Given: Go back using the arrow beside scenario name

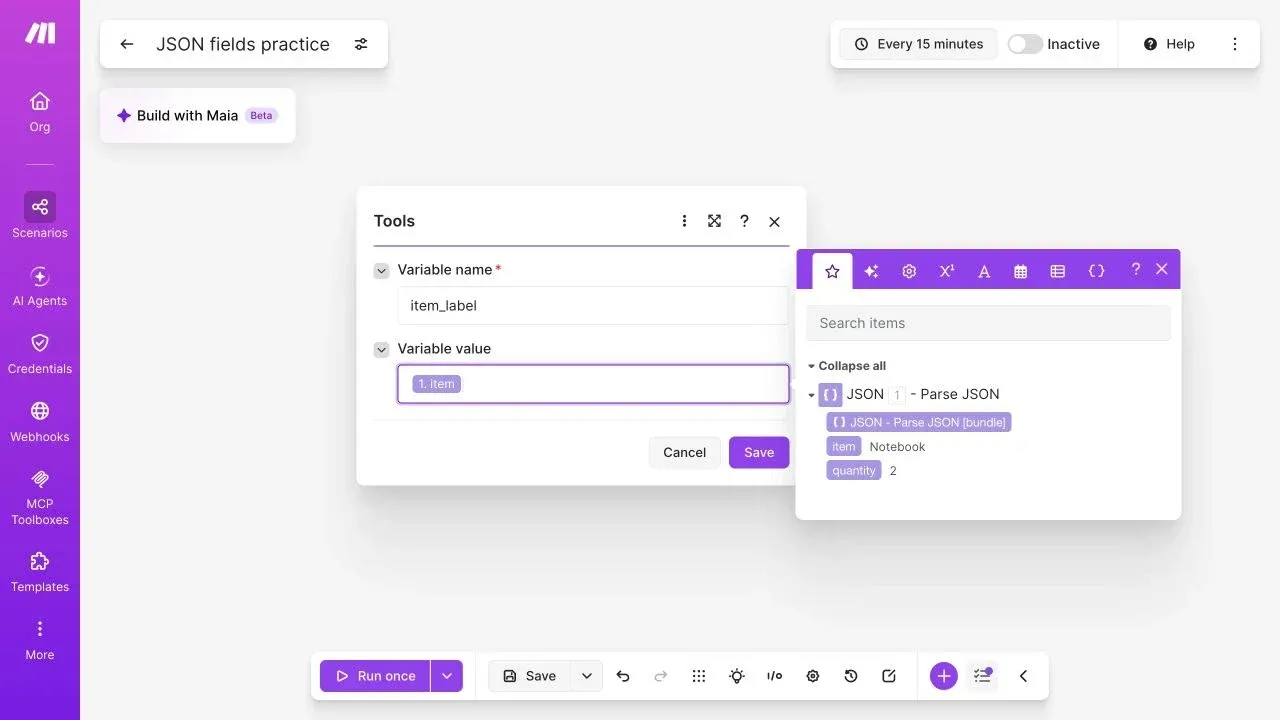Looking at the screenshot, I should click(127, 44).
